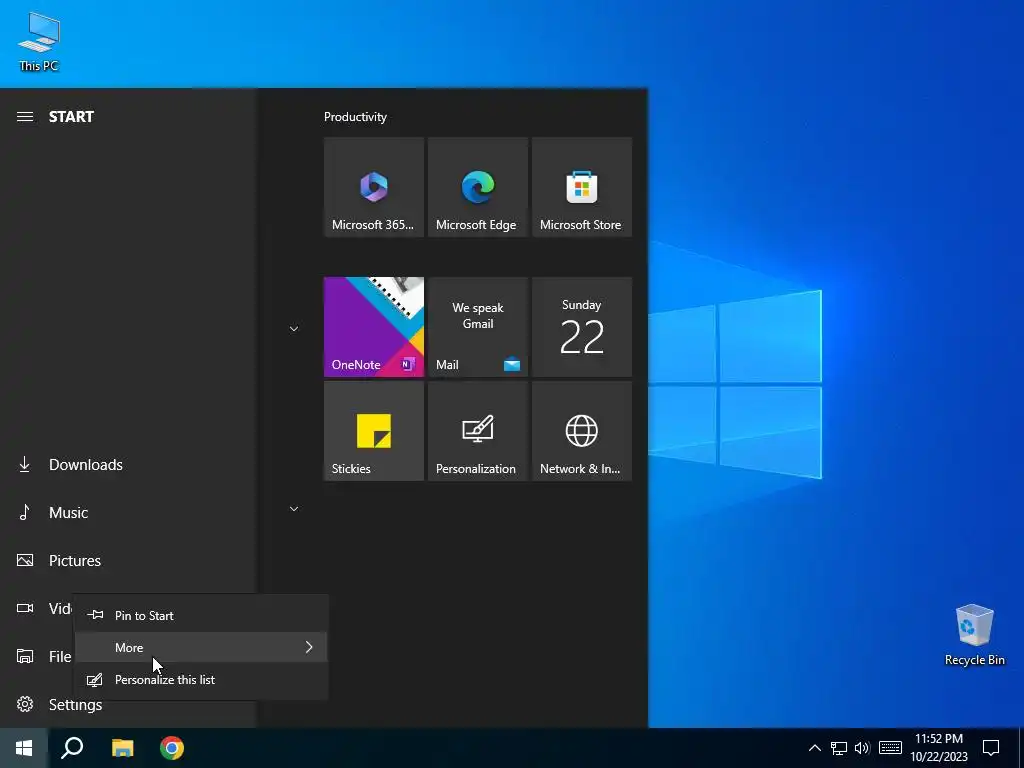
Task: Open the taskbar clock and date
Action: [939, 748]
